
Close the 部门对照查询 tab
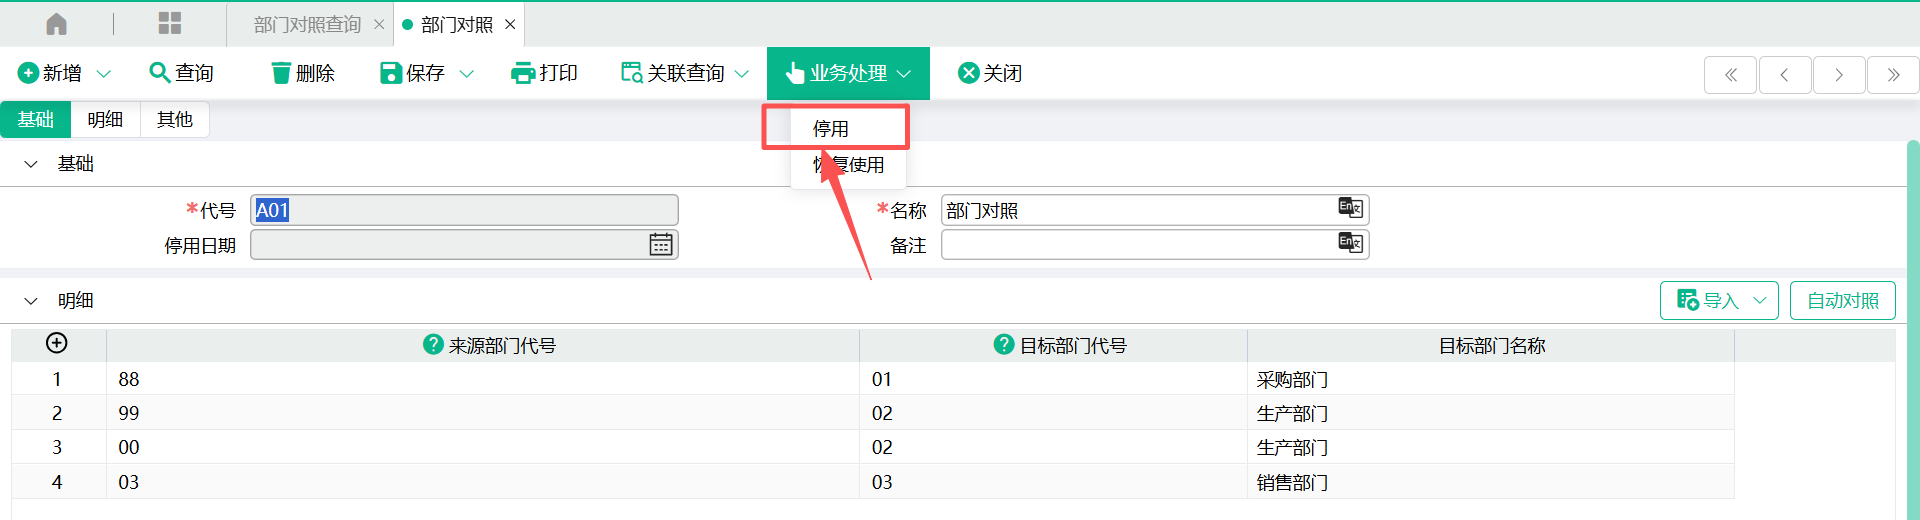(x=379, y=25)
